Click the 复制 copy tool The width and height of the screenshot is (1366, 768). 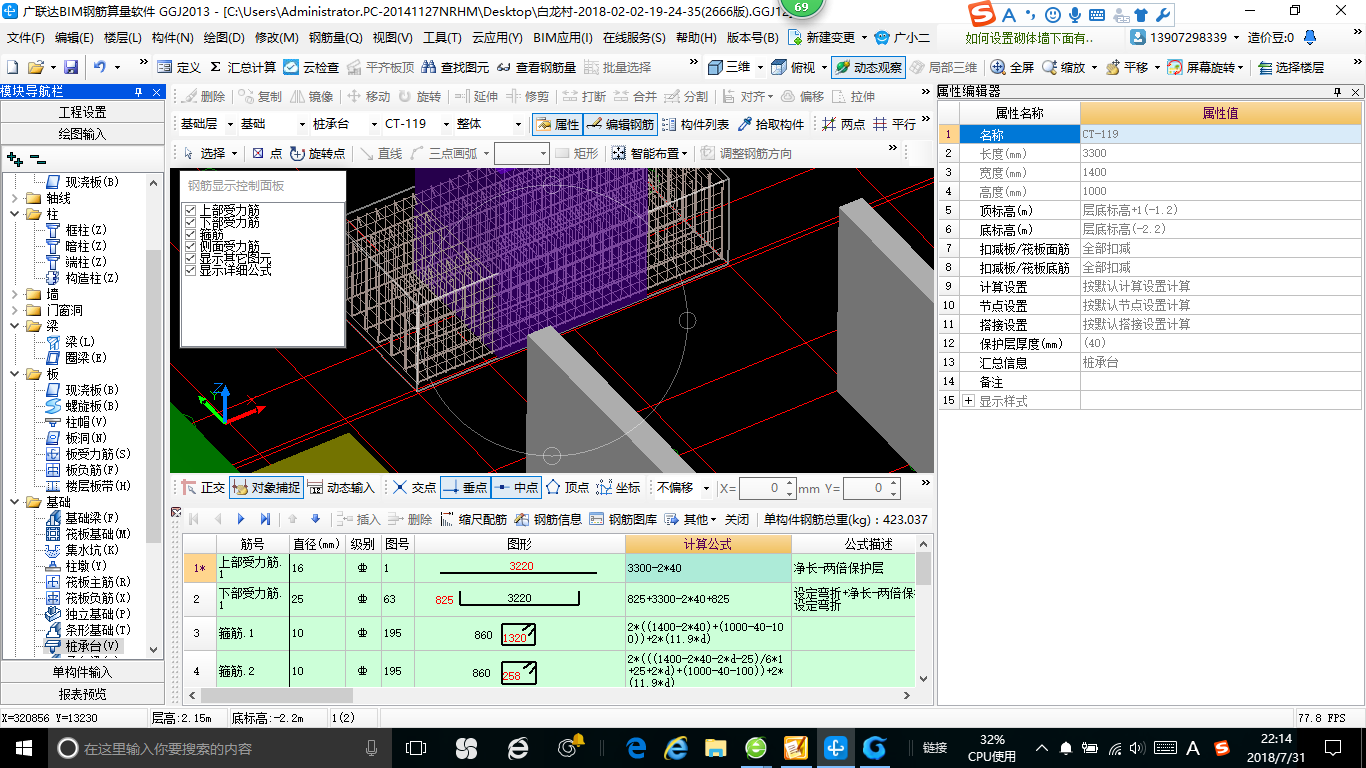coord(260,96)
